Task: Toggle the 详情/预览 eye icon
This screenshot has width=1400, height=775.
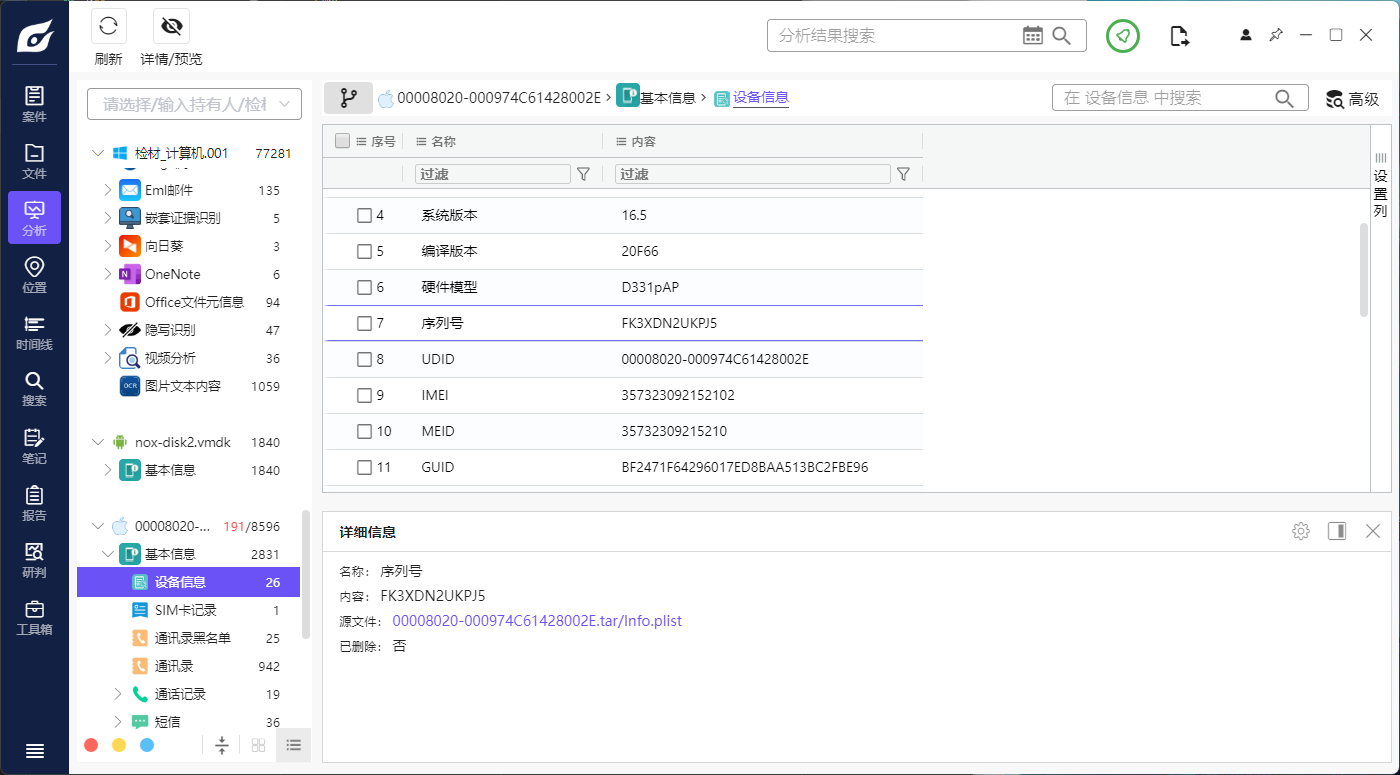Action: (x=171, y=26)
